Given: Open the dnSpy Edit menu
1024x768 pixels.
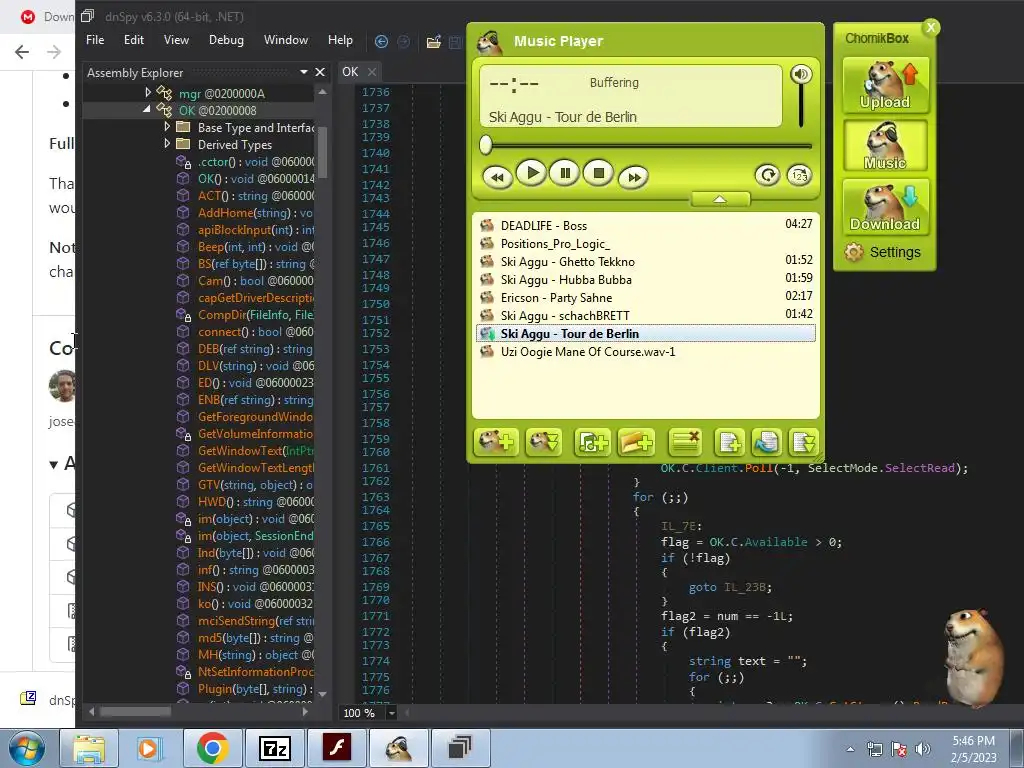Looking at the screenshot, I should pos(134,40).
